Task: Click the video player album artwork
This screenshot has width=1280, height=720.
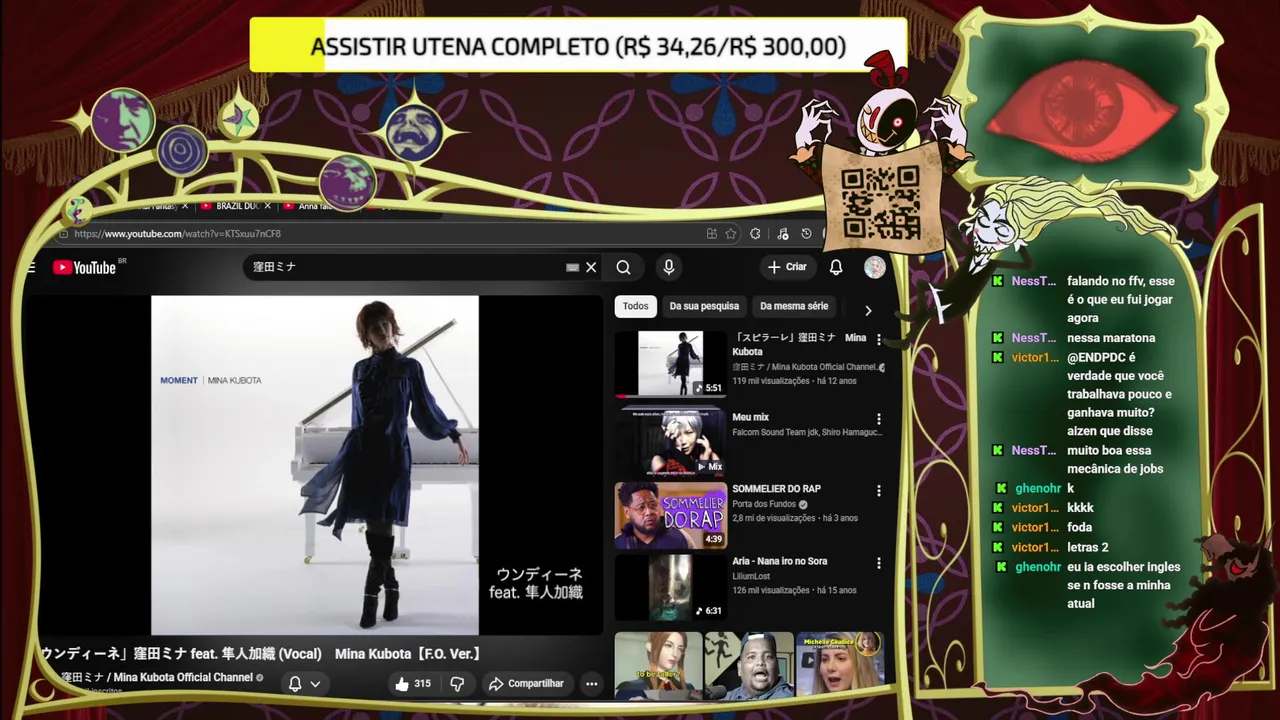Action: [x=315, y=465]
